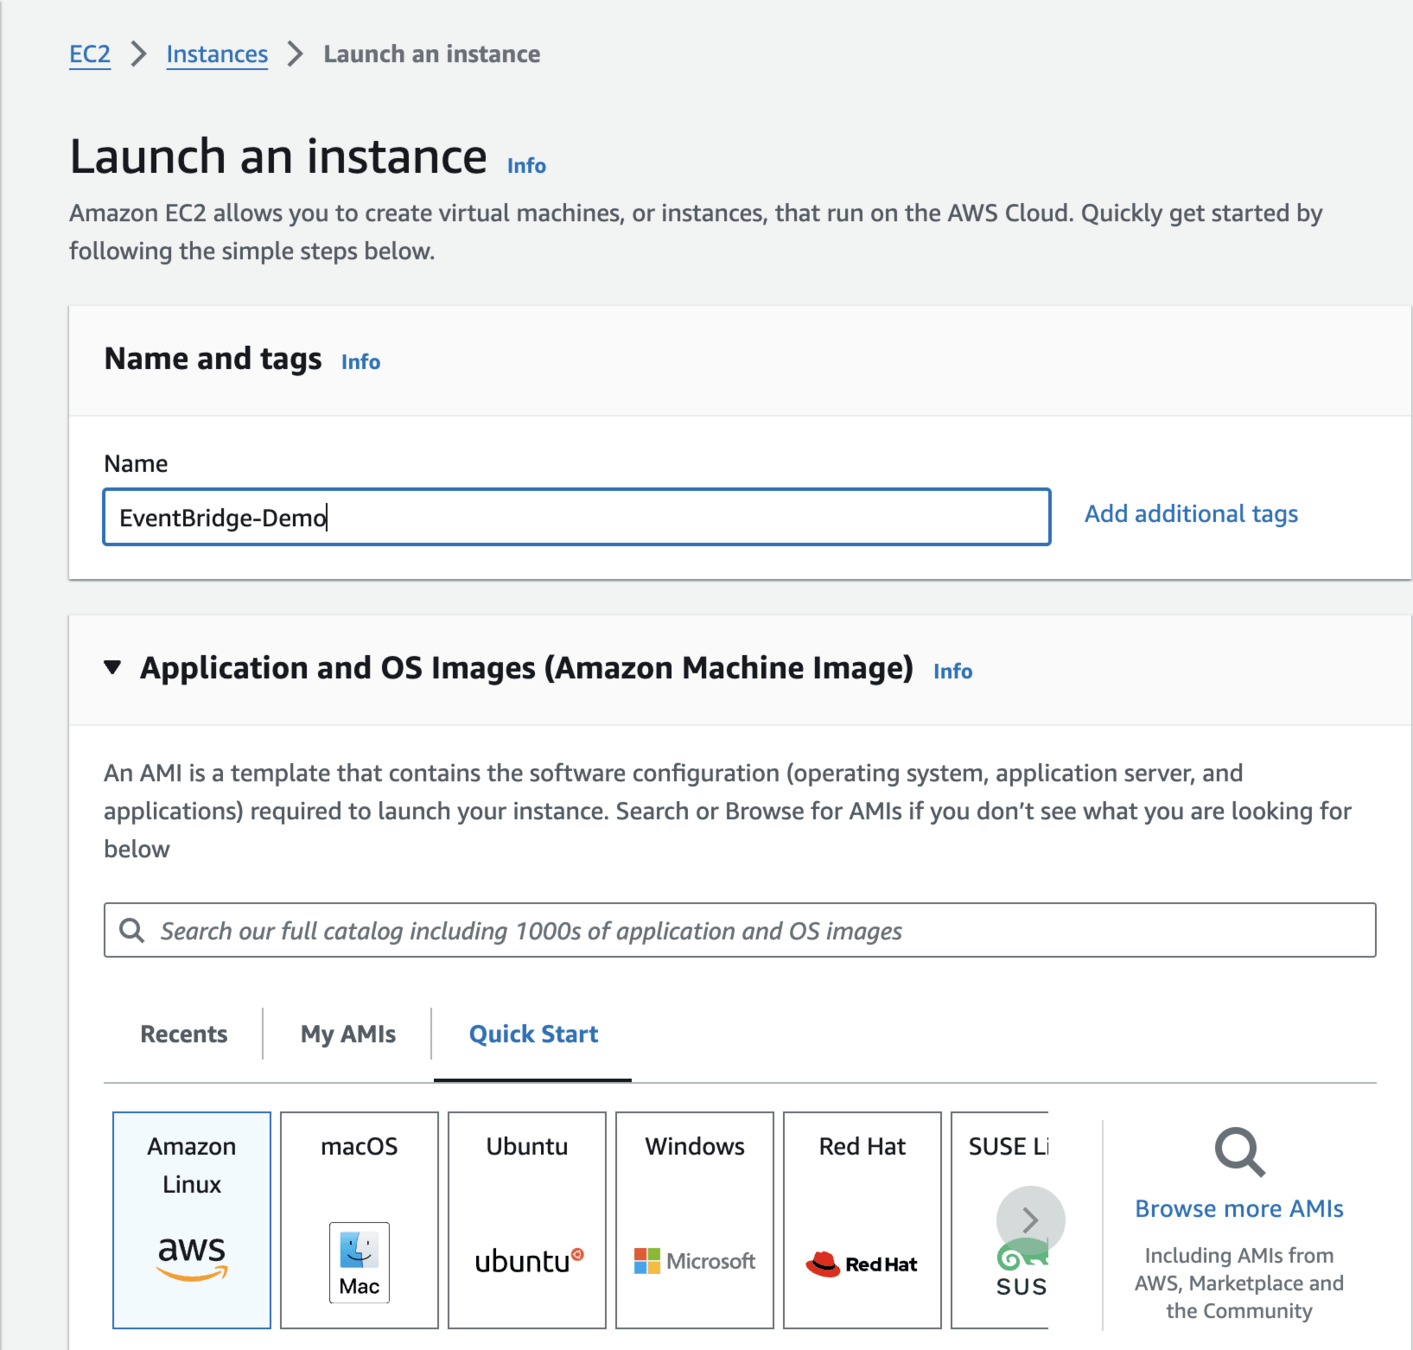This screenshot has height=1350, width=1413.
Task: Go to EC2 in the breadcrumb
Action: (90, 54)
